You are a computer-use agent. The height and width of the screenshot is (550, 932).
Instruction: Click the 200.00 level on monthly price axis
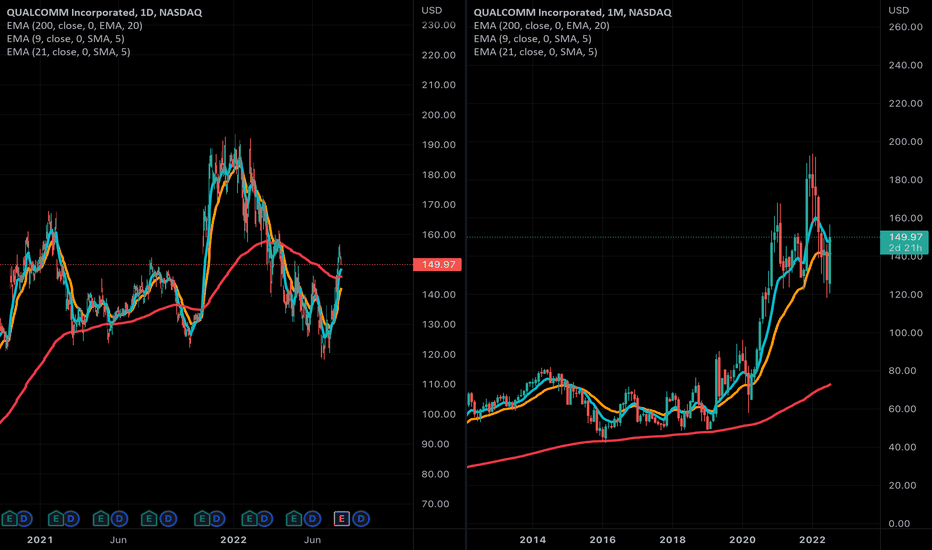click(906, 142)
